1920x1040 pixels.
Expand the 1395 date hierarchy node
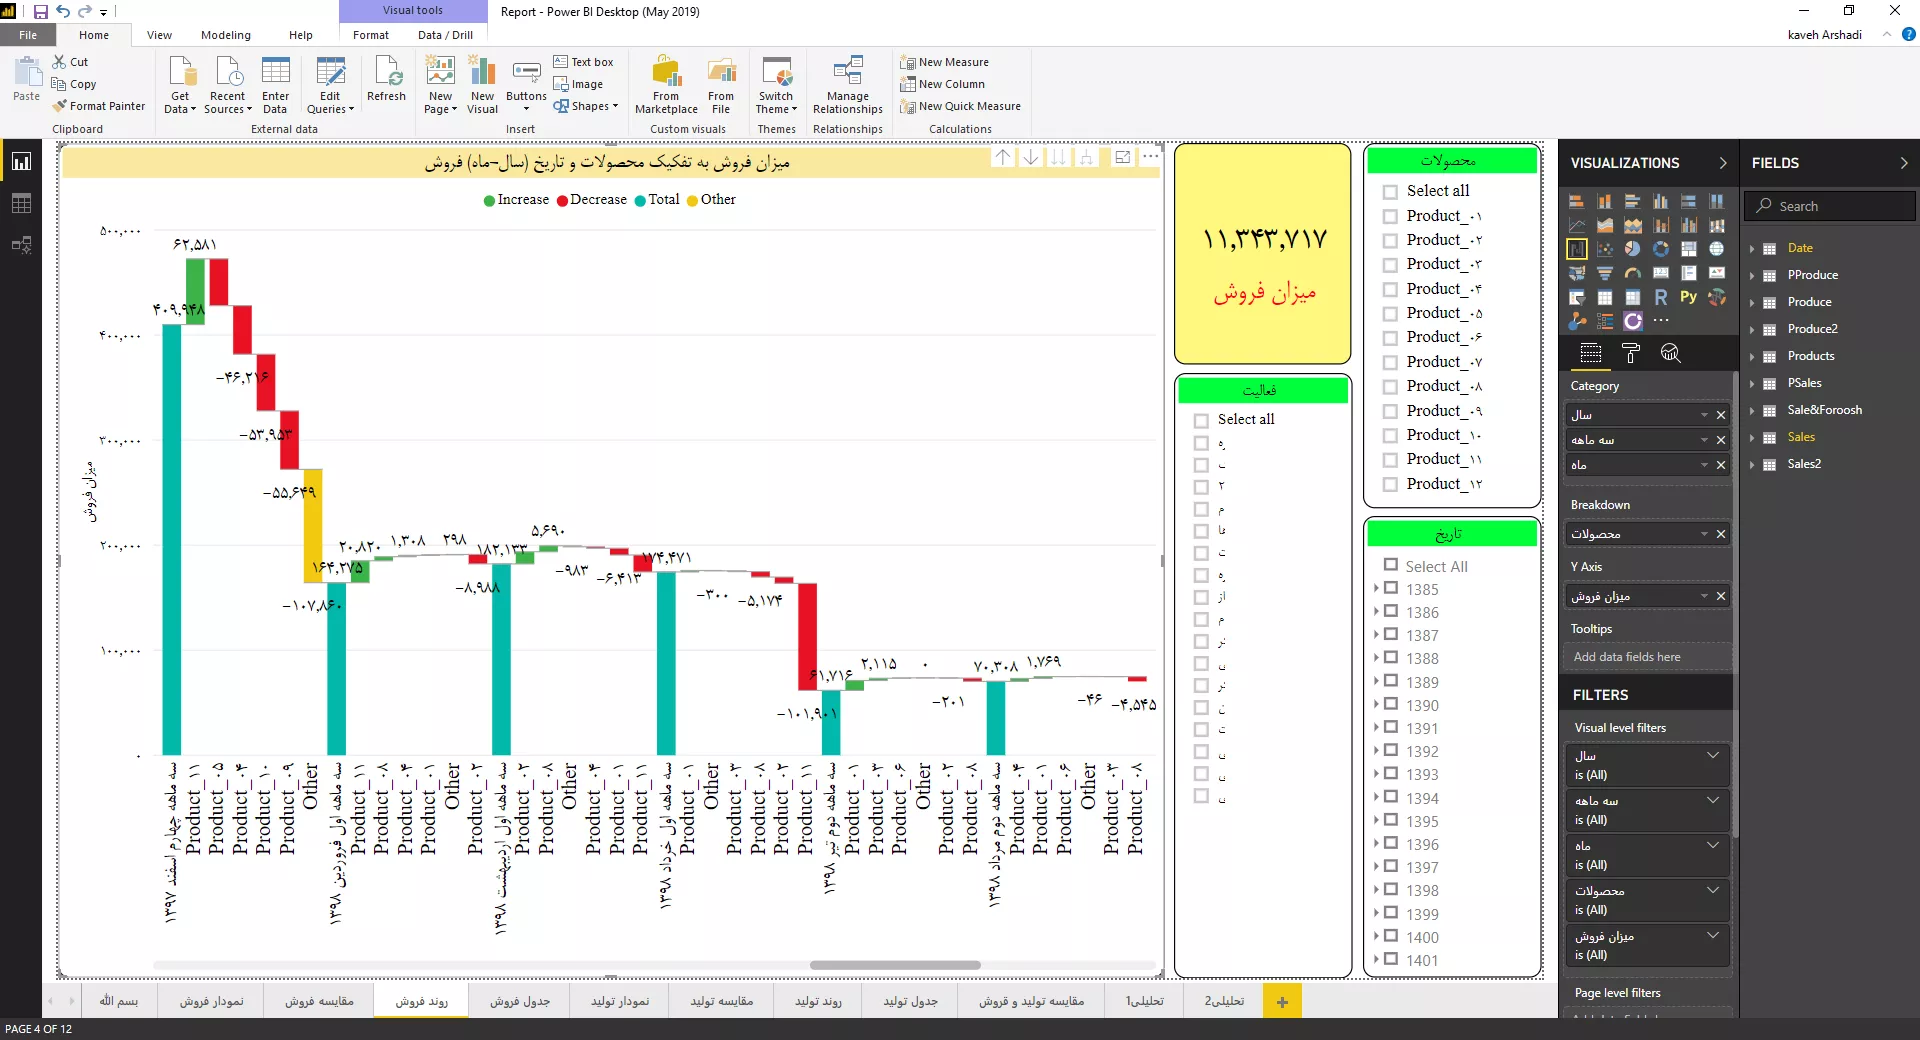1376,821
